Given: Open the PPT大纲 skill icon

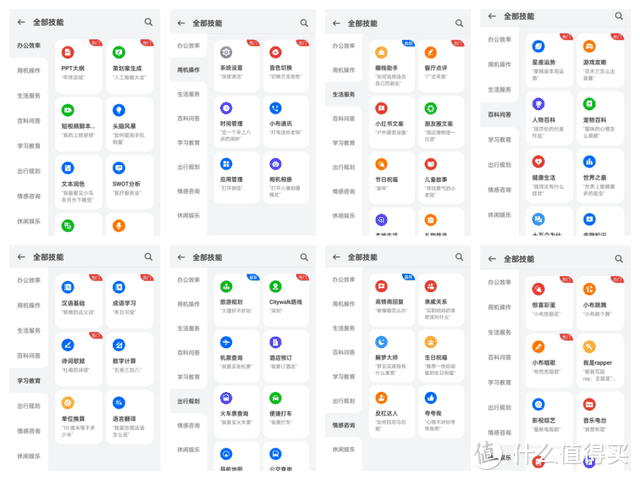Looking at the screenshot, I should click(x=66, y=51).
